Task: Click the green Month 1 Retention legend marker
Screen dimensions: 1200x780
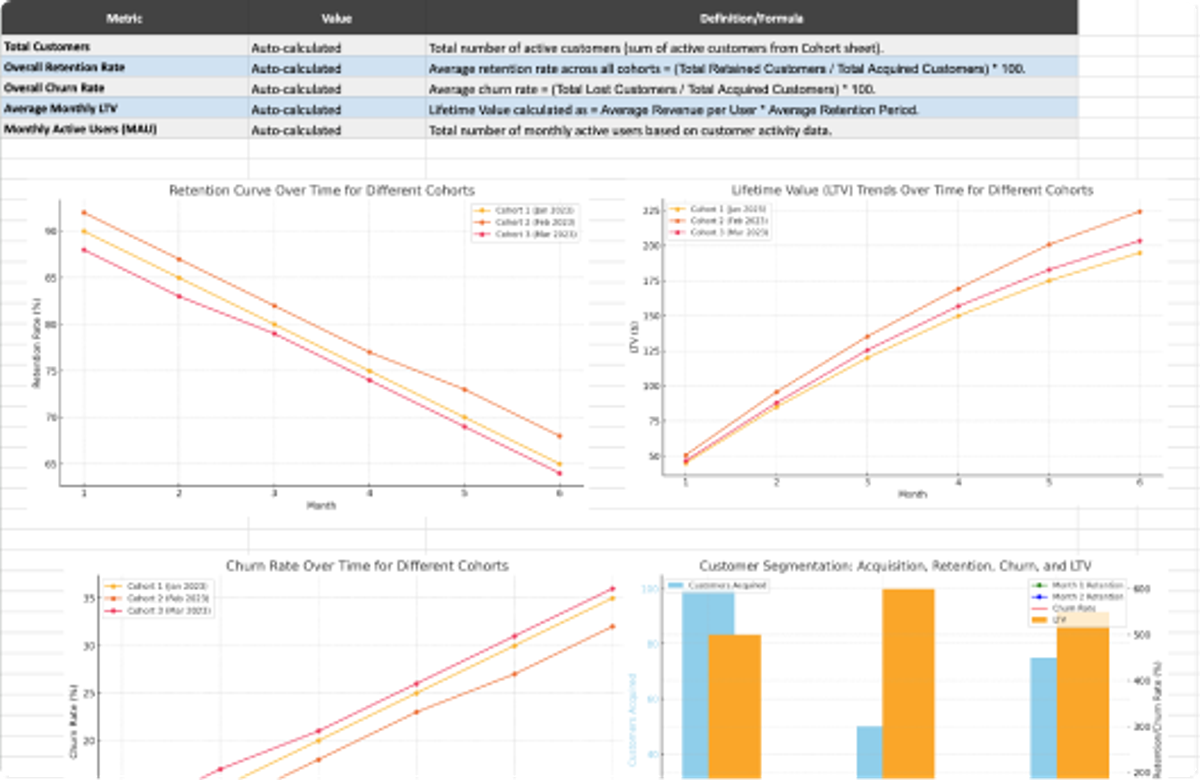Action: tap(1040, 585)
